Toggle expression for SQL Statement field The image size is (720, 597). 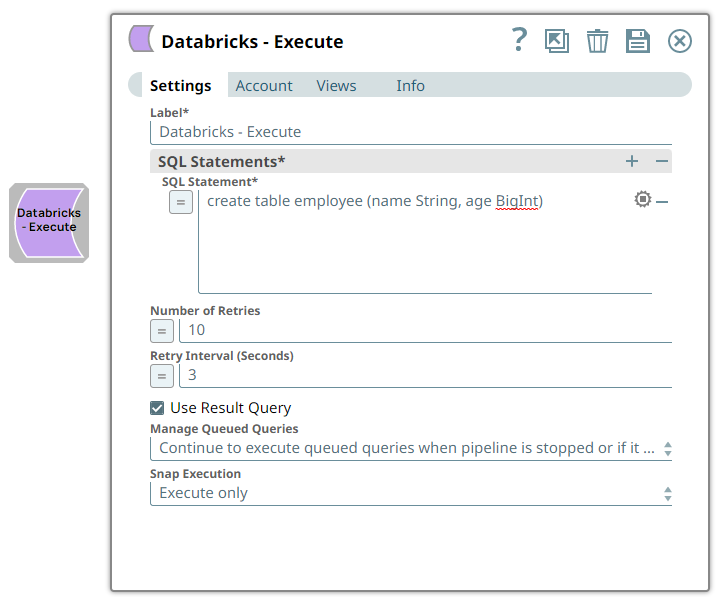tap(180, 202)
